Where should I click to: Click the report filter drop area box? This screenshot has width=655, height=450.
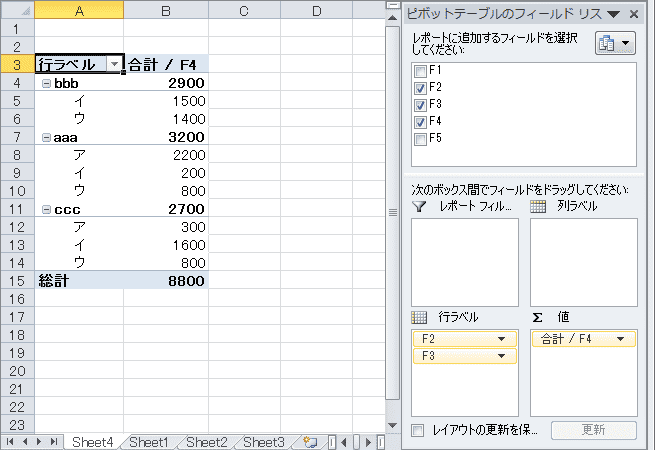point(465,262)
